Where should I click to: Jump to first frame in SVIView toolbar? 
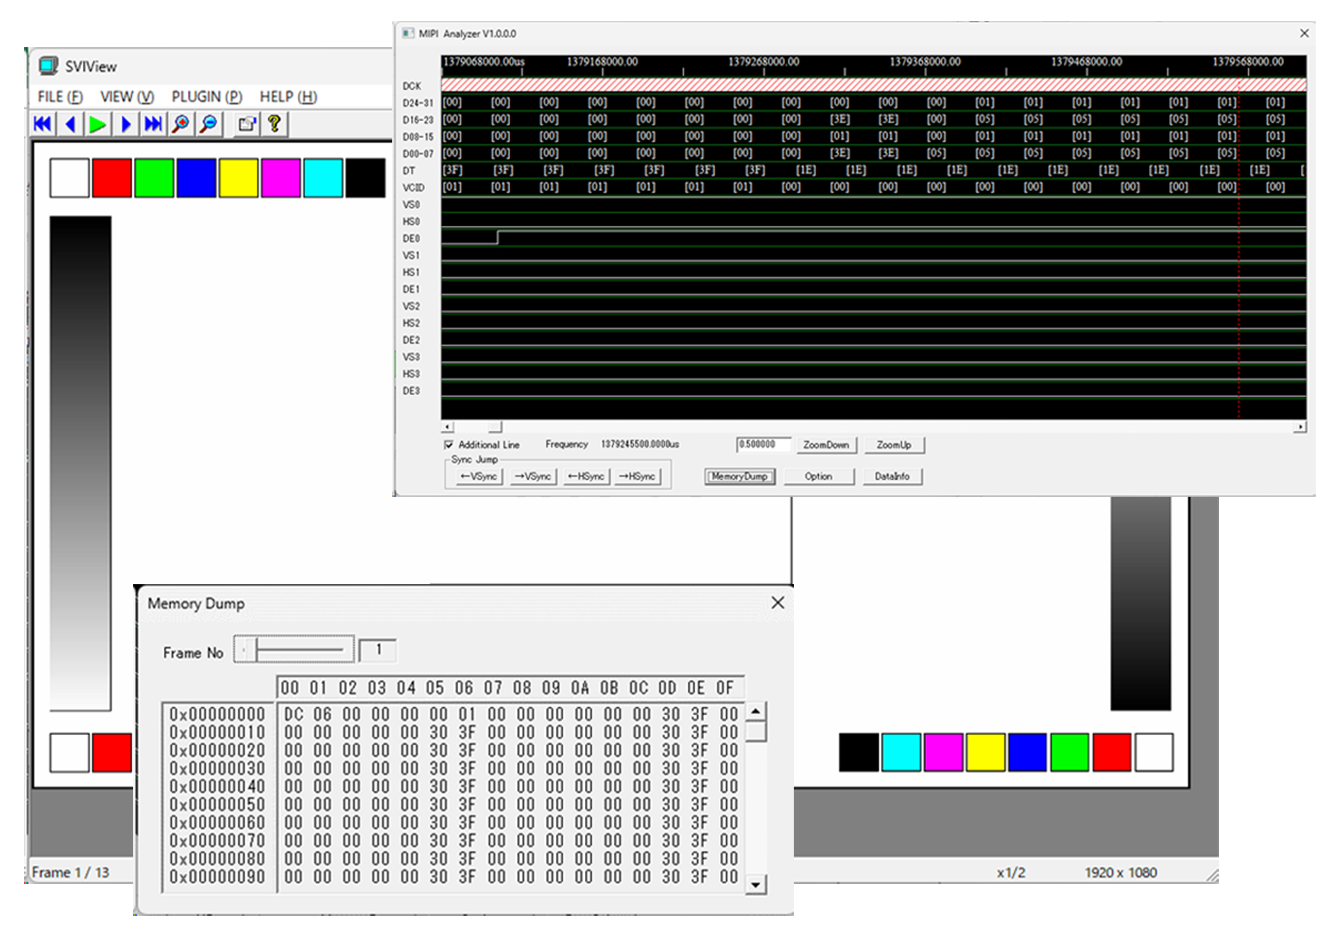(x=43, y=124)
